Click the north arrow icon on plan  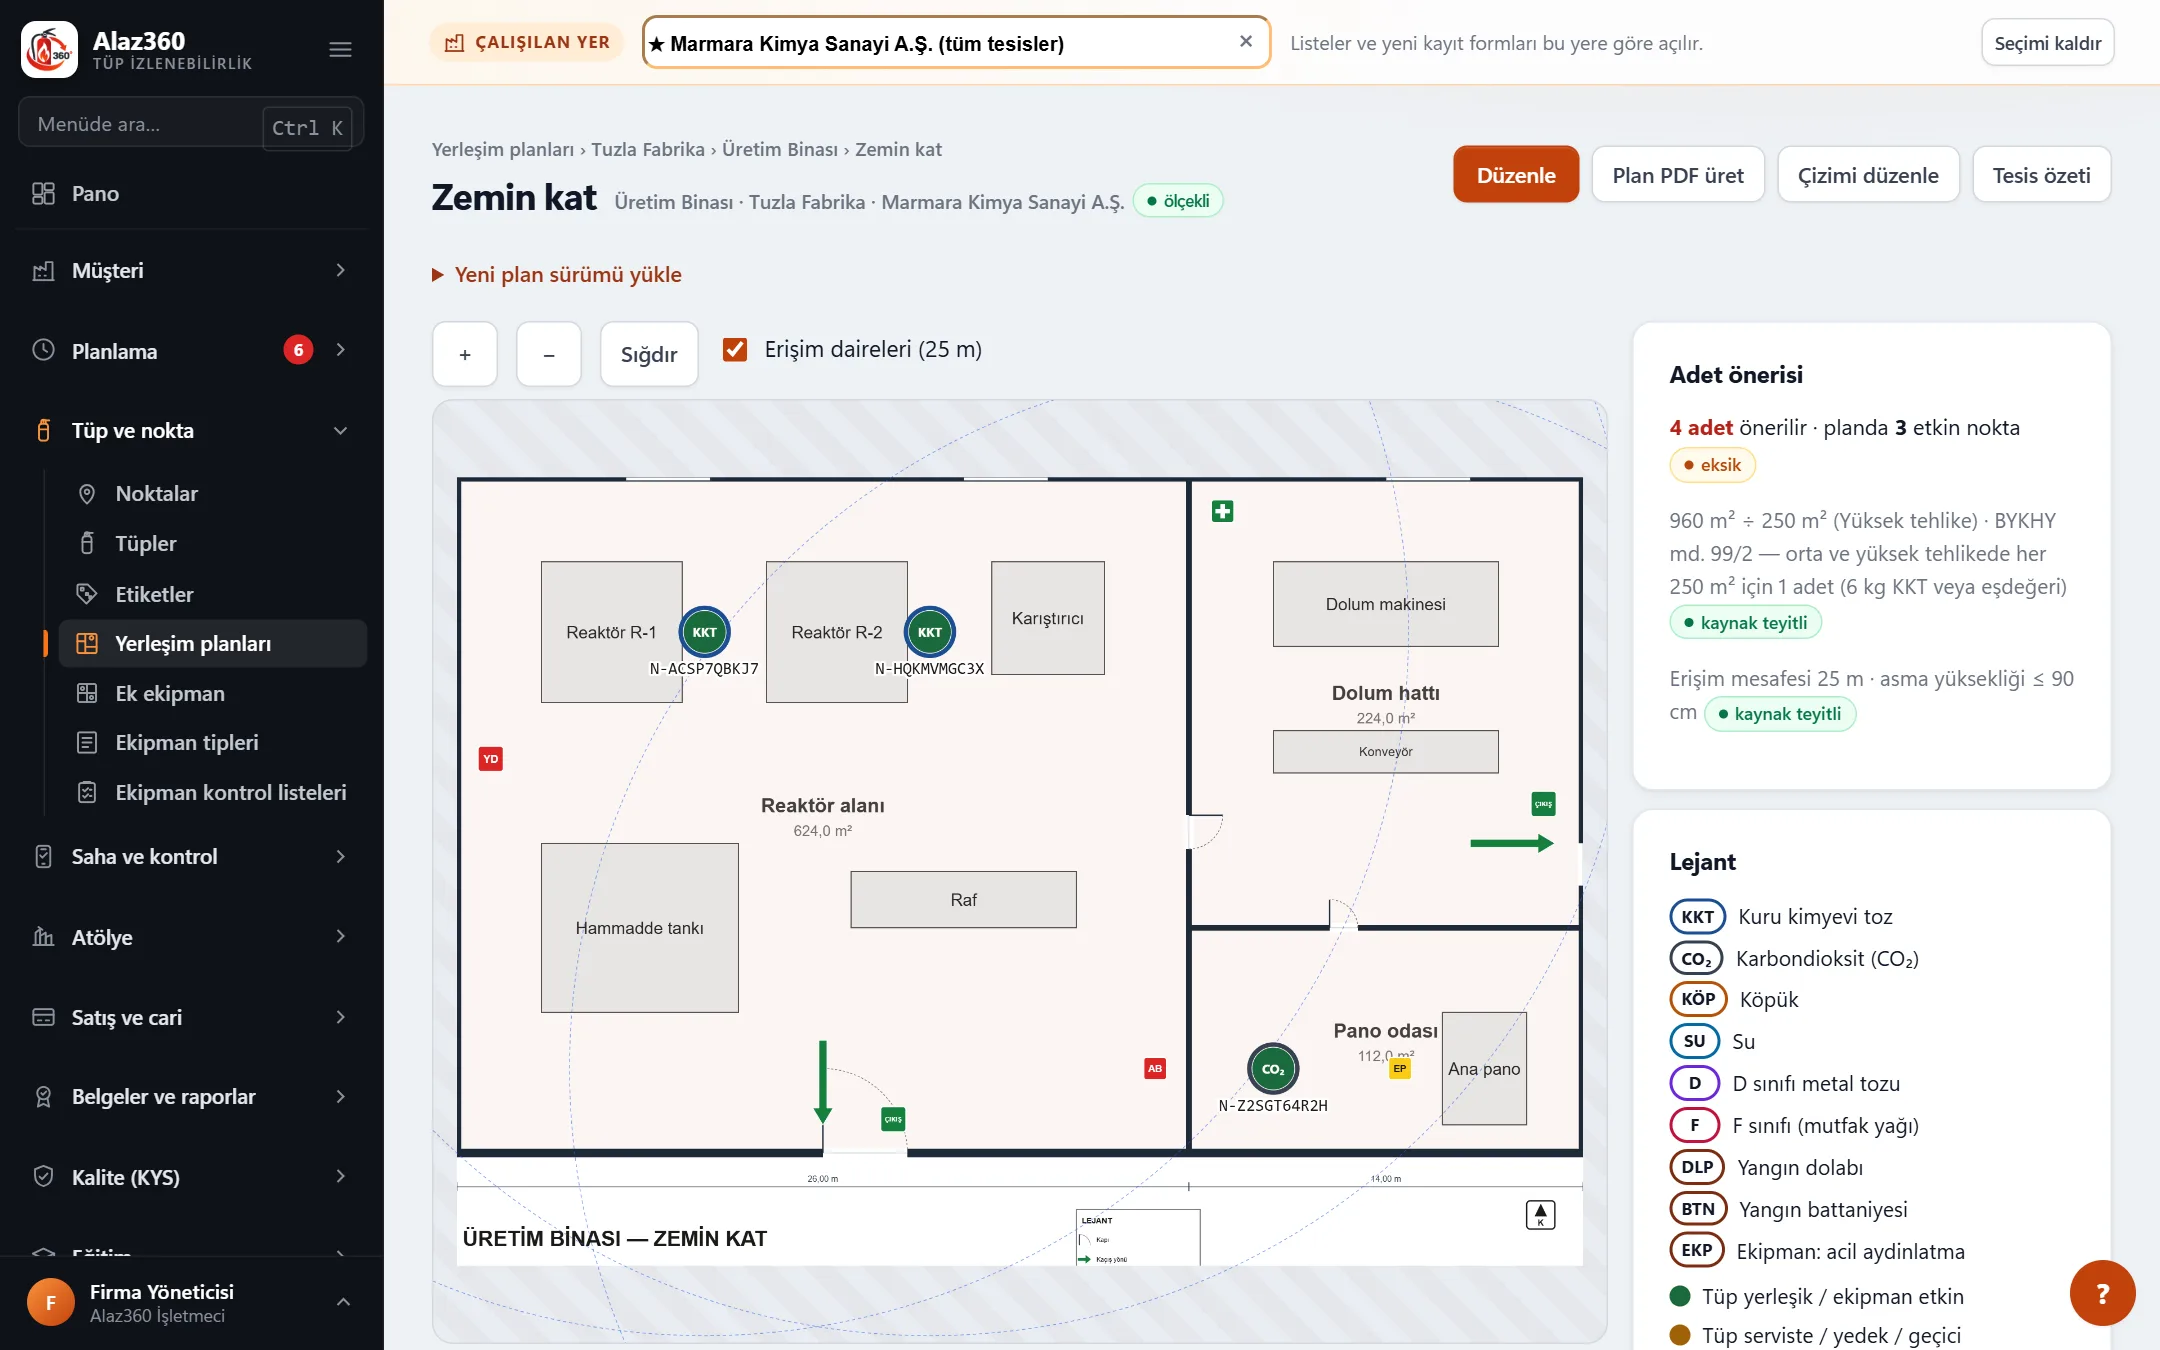(1540, 1215)
